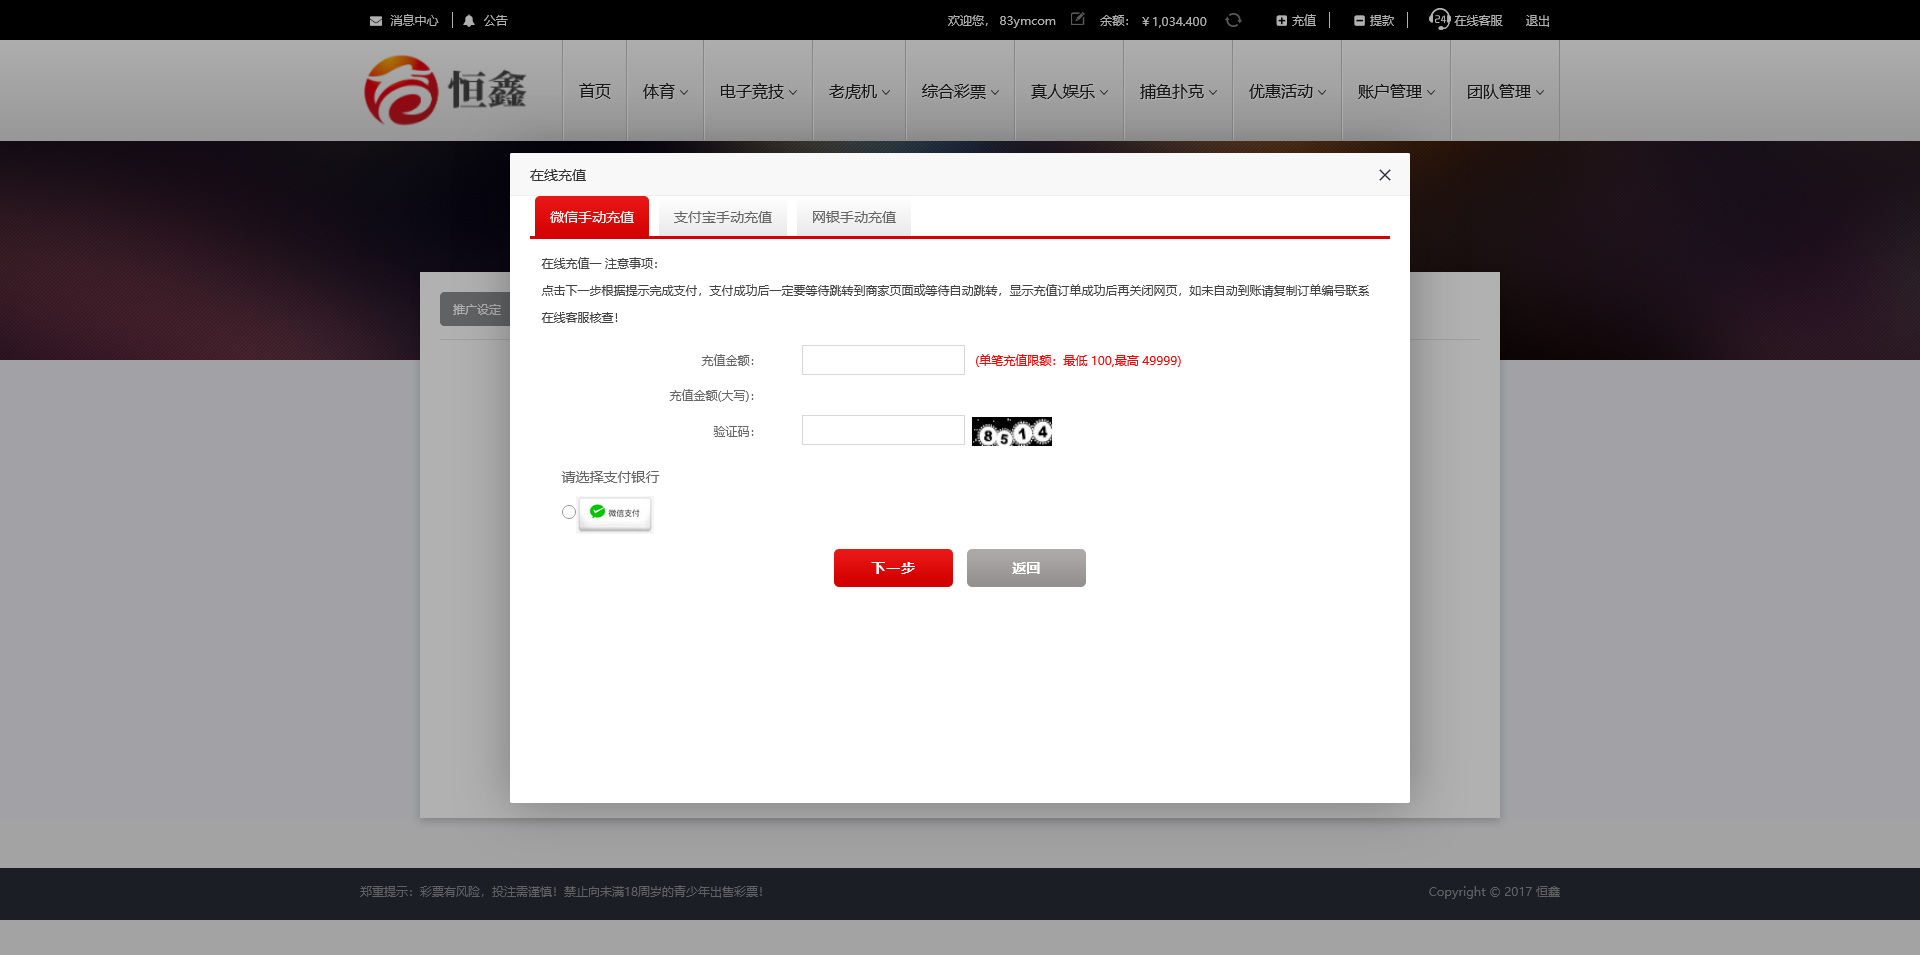The width and height of the screenshot is (1920, 955).
Task: Open the 首页 nav item
Action: pyautogui.click(x=595, y=91)
